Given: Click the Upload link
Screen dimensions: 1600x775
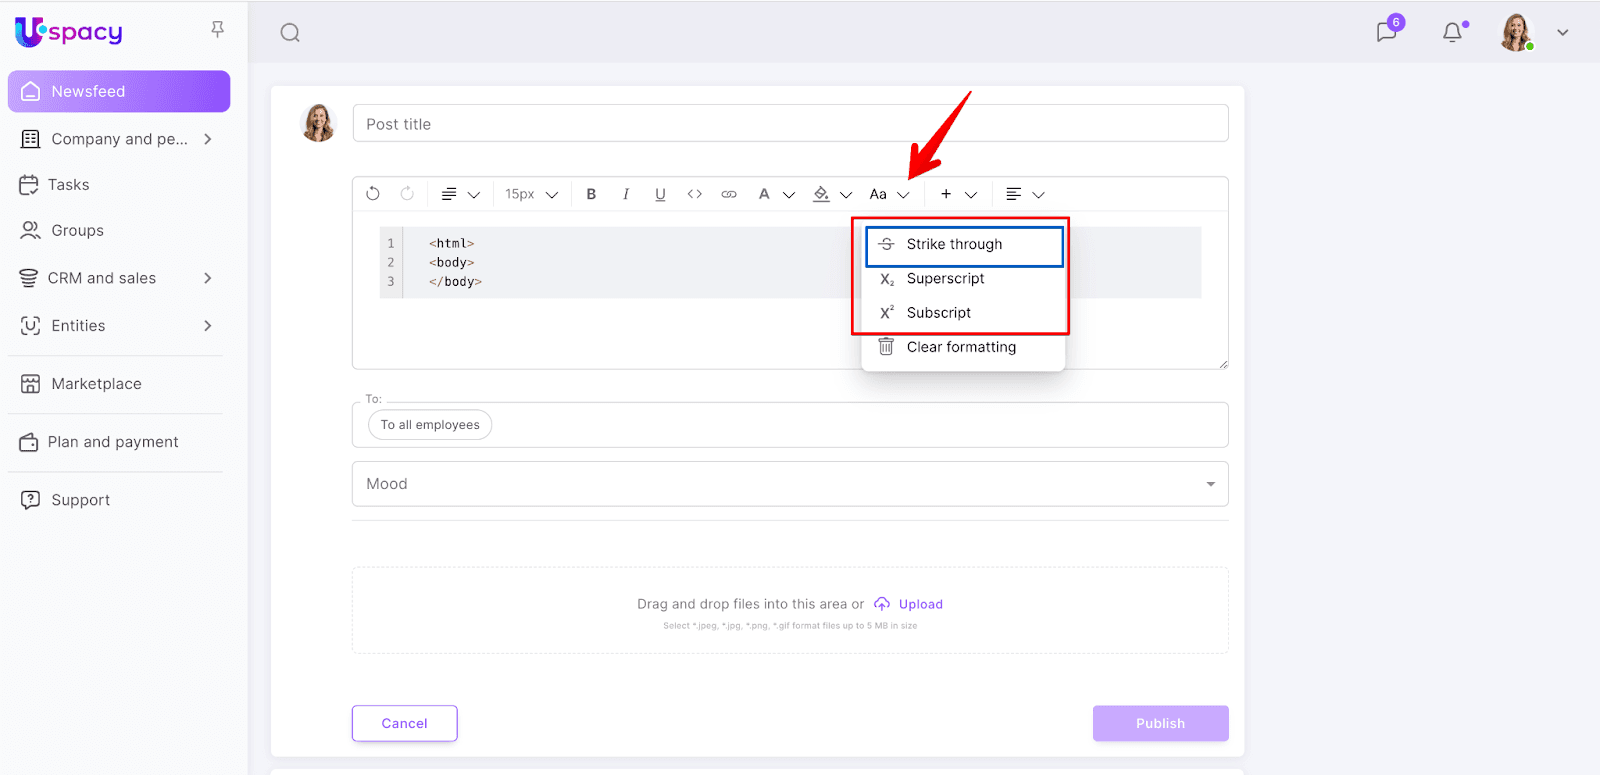Looking at the screenshot, I should click(920, 604).
